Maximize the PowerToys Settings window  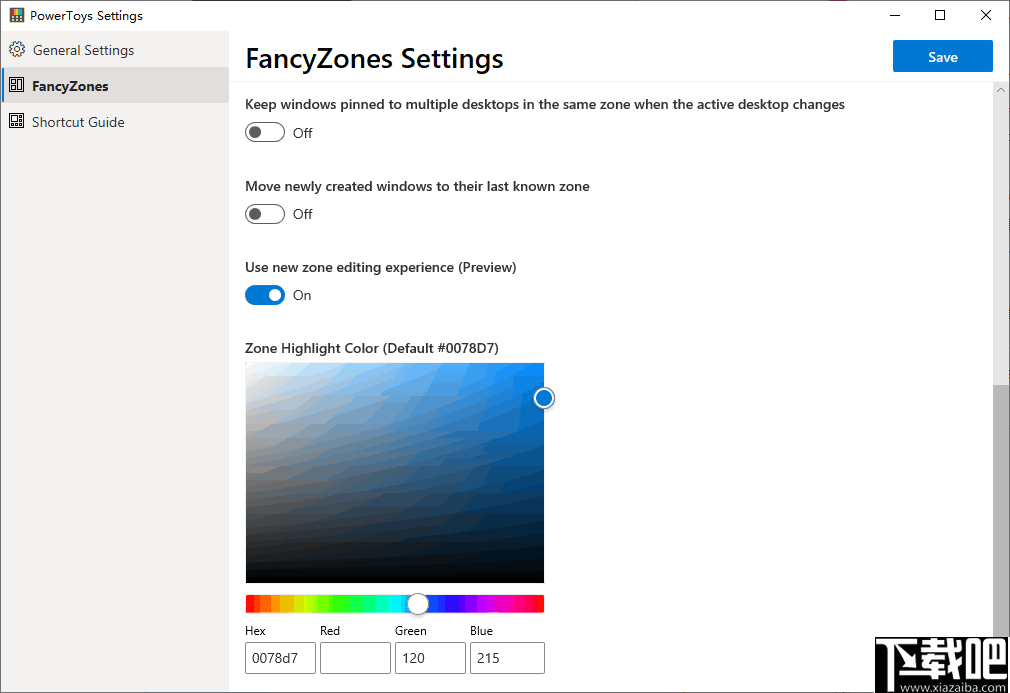940,15
